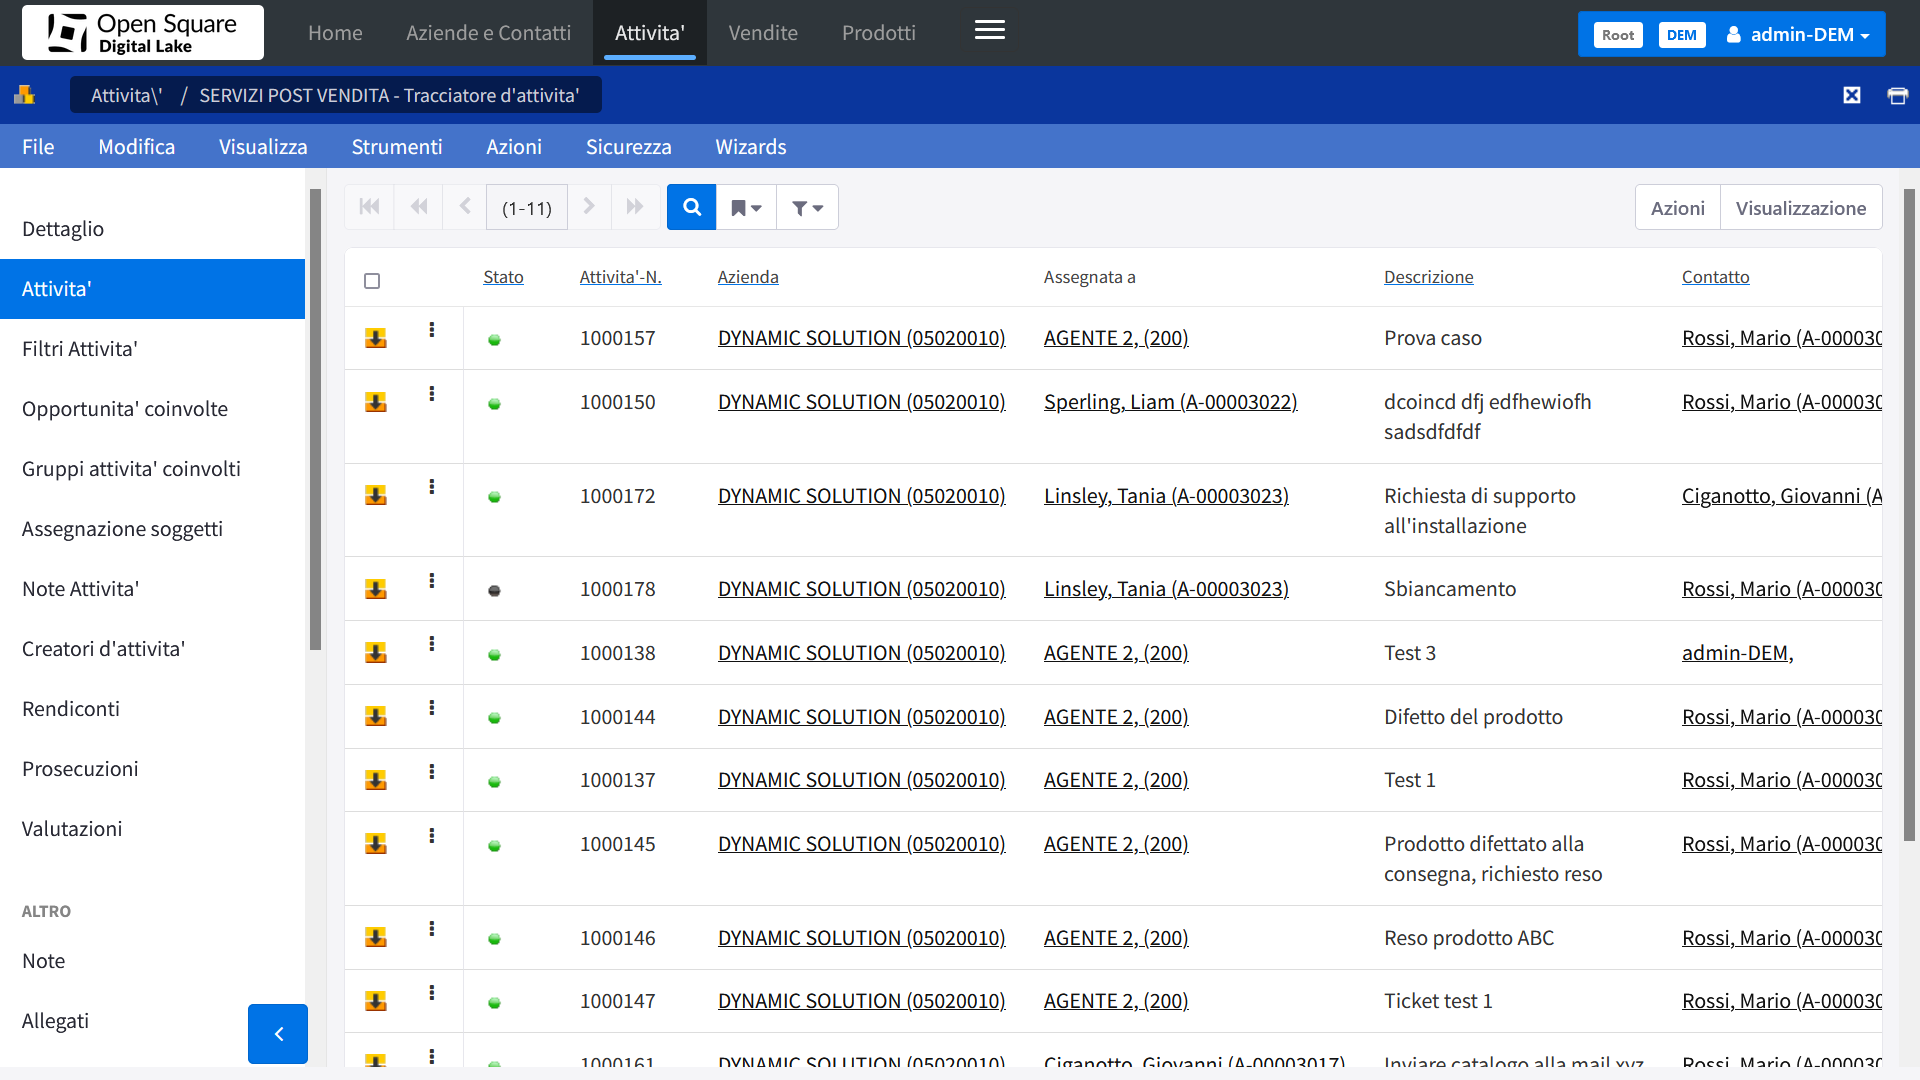Open the File menu
The height and width of the screenshot is (1080, 1920).
pyautogui.click(x=38, y=146)
